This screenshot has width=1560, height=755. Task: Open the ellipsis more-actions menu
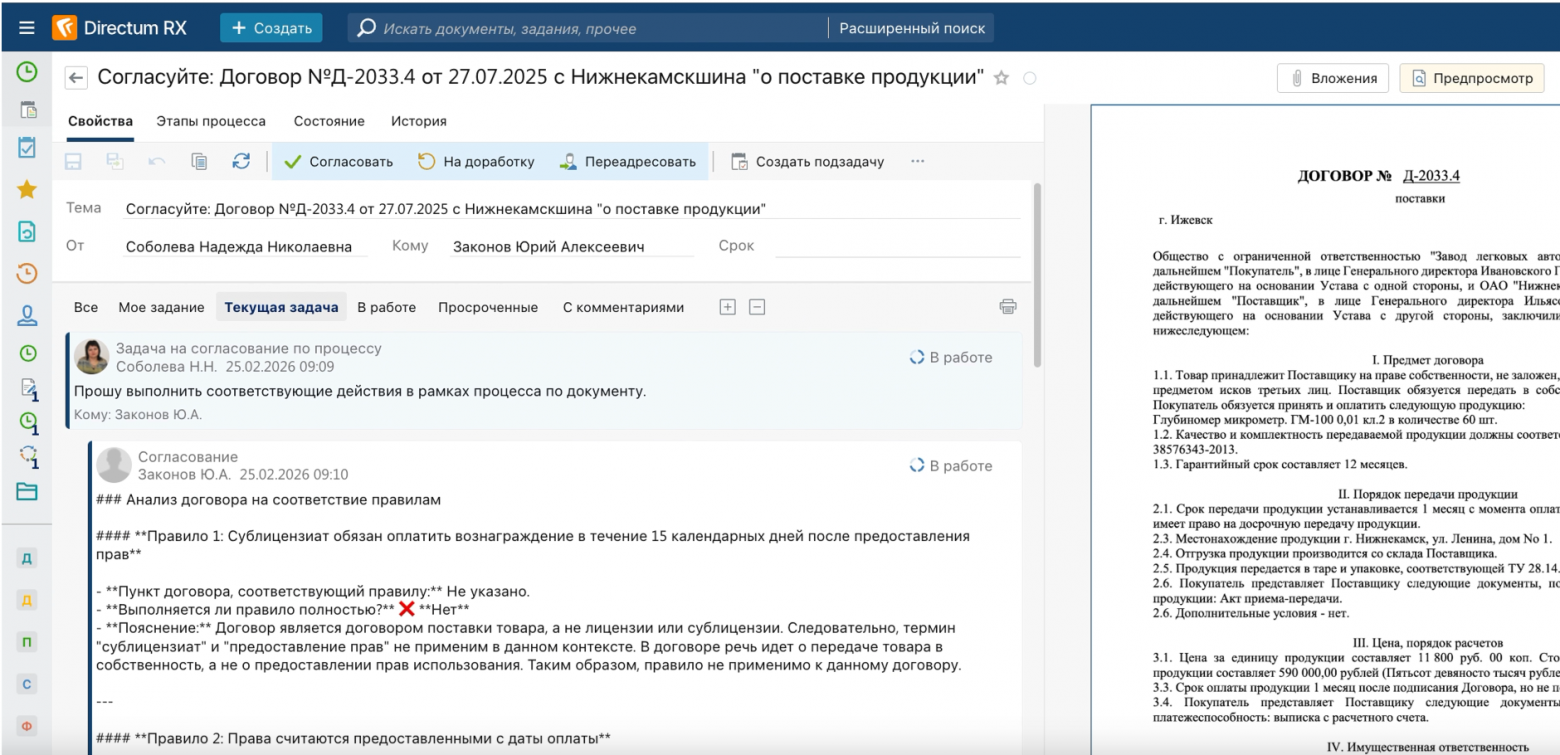click(x=917, y=160)
